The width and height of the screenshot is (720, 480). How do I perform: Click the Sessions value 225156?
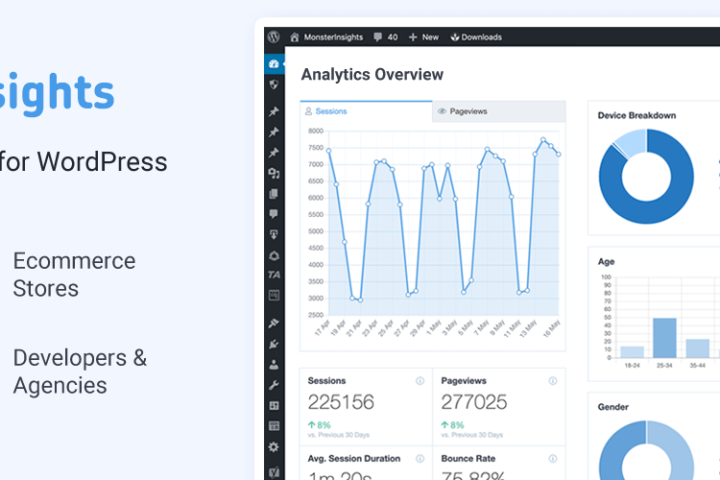click(x=341, y=402)
